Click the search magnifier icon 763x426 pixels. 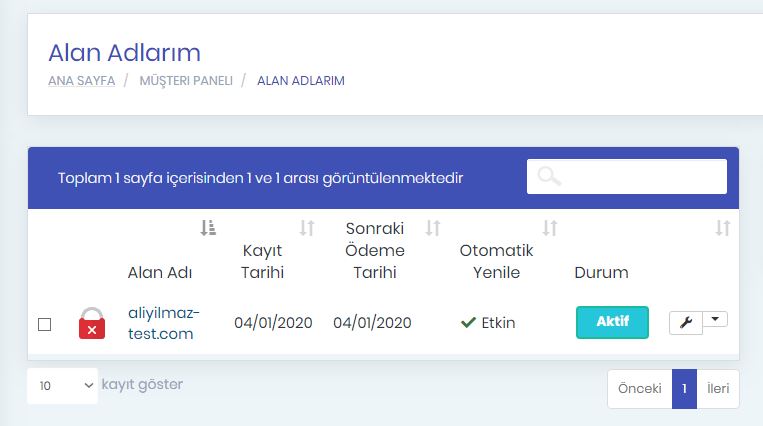click(549, 176)
